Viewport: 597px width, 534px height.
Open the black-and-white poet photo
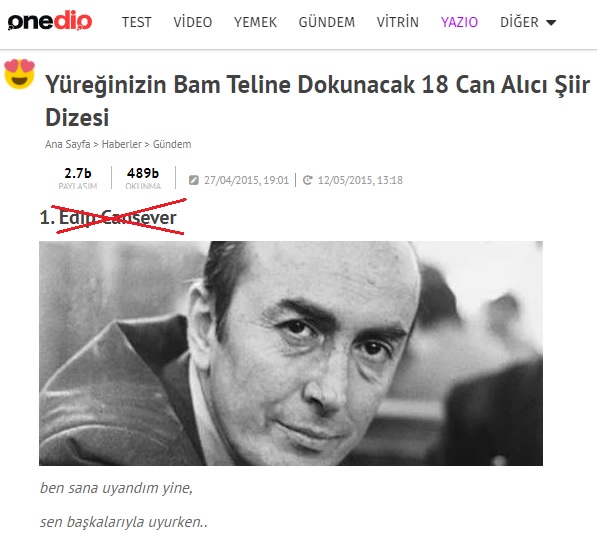291,353
